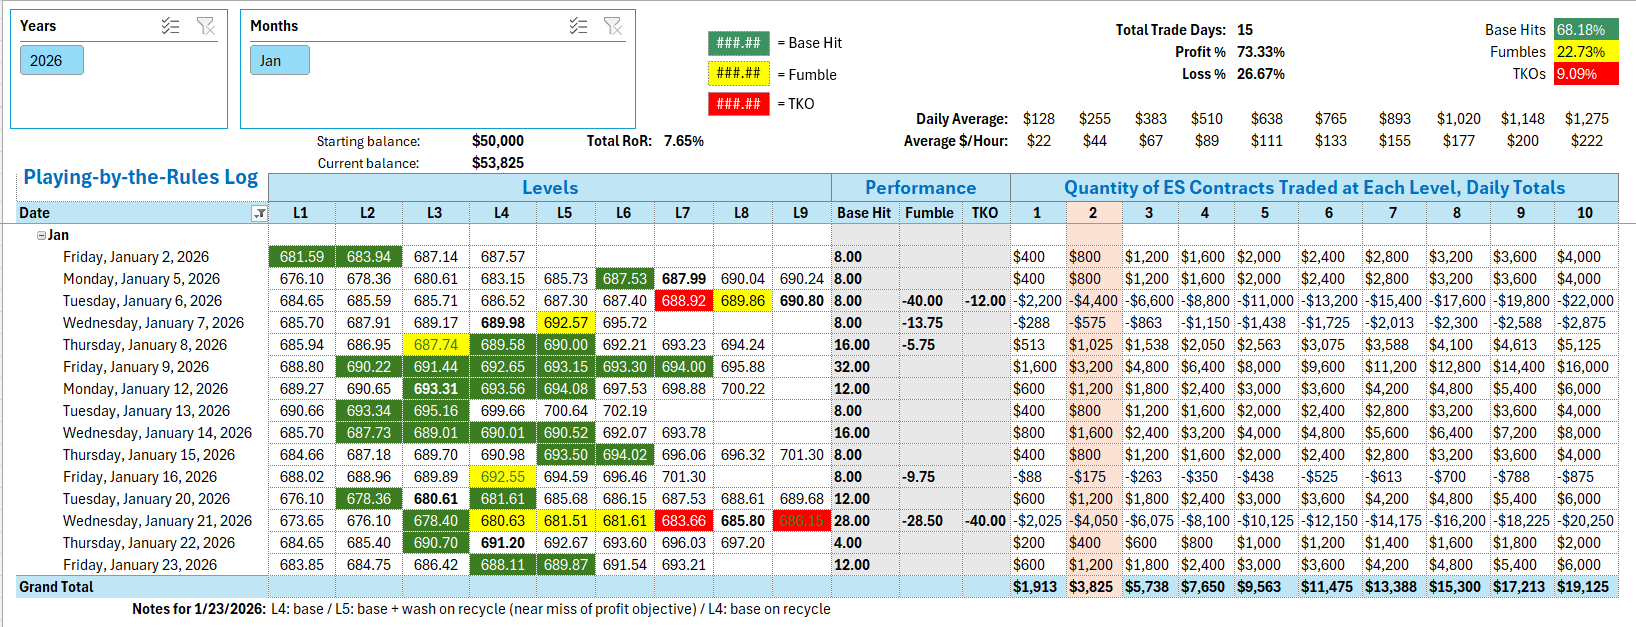Select the Friday, January 2, 2026 row label
Viewport: 1636px width, 627px height.
coord(136,257)
